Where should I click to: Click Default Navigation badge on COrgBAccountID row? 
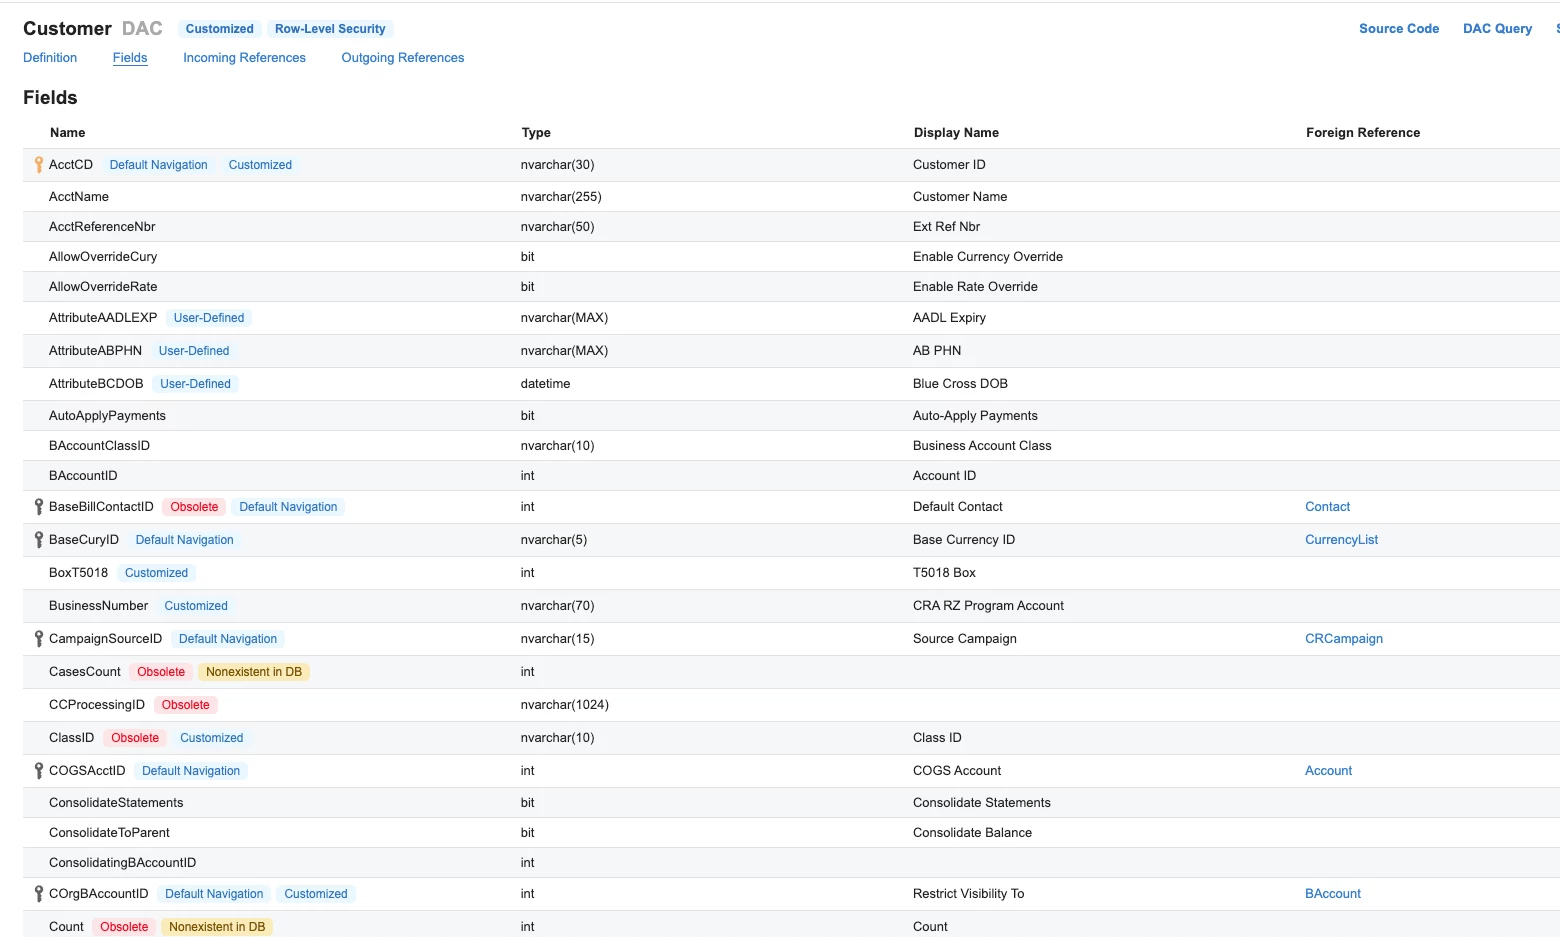coord(214,894)
